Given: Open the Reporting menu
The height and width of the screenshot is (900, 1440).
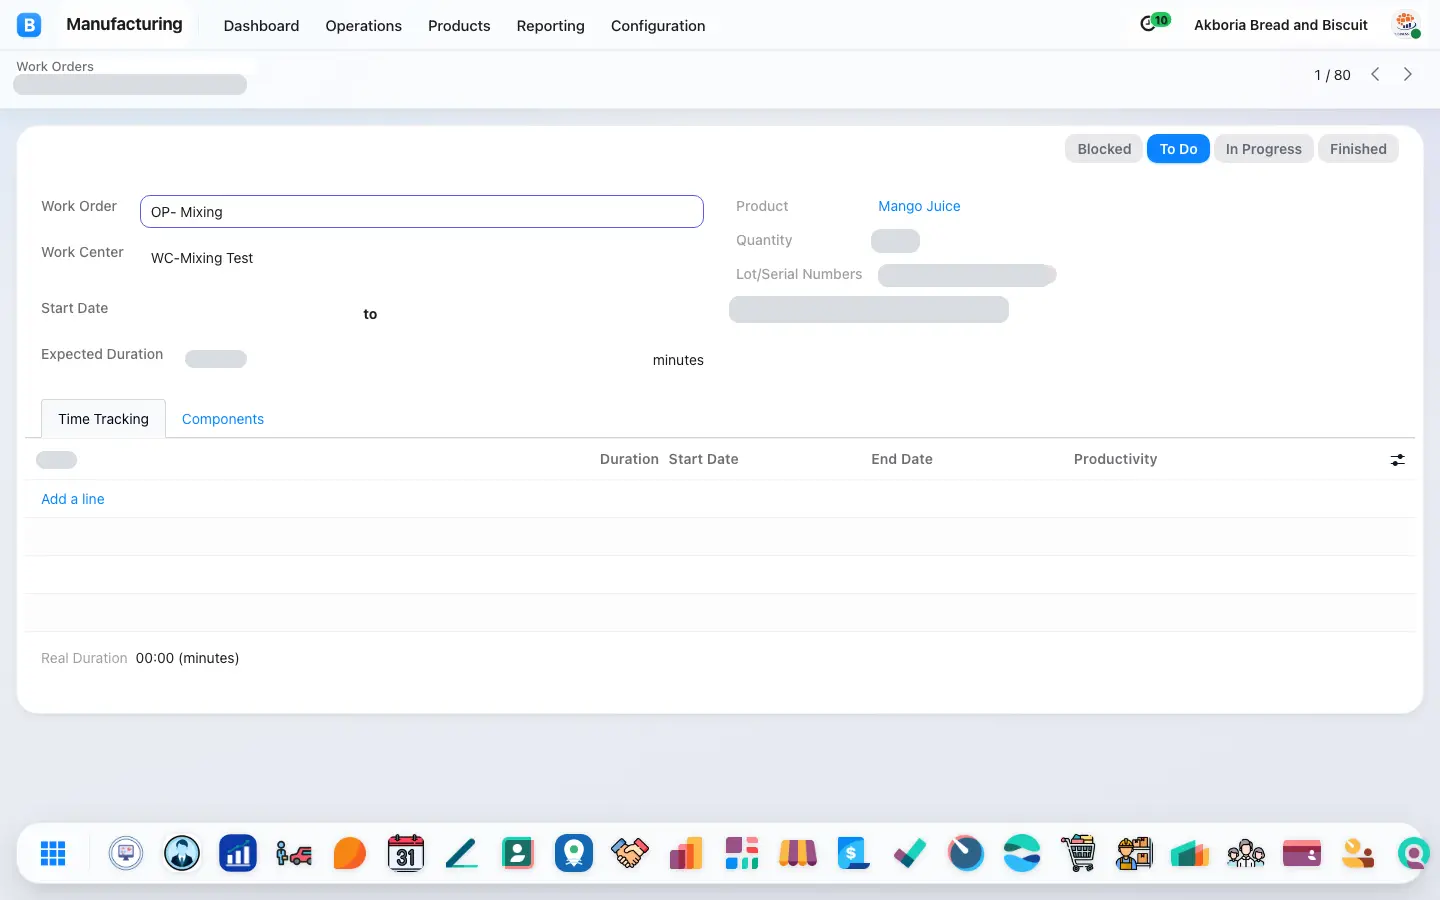Looking at the screenshot, I should (550, 26).
